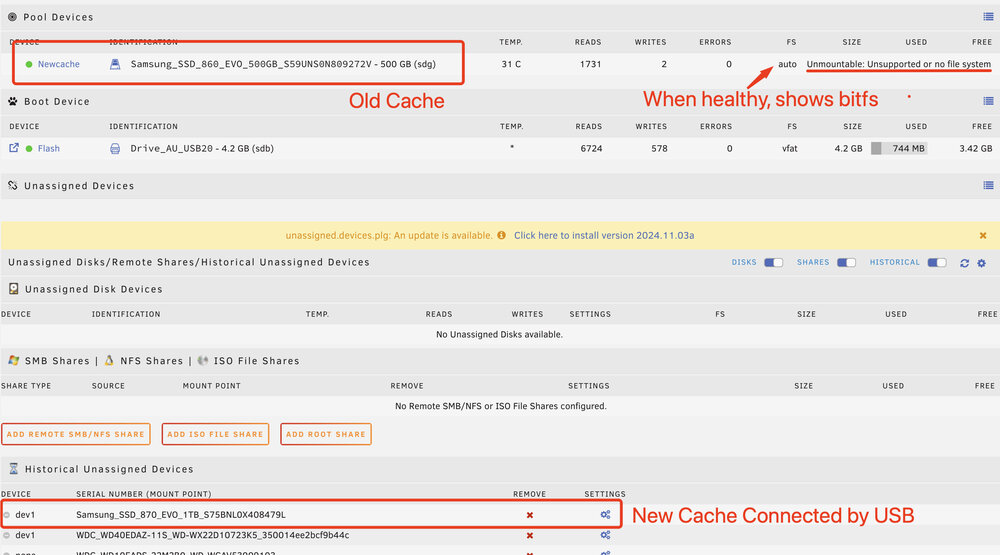Click Add Root Share button
This screenshot has height=555, width=1000.
click(325, 434)
